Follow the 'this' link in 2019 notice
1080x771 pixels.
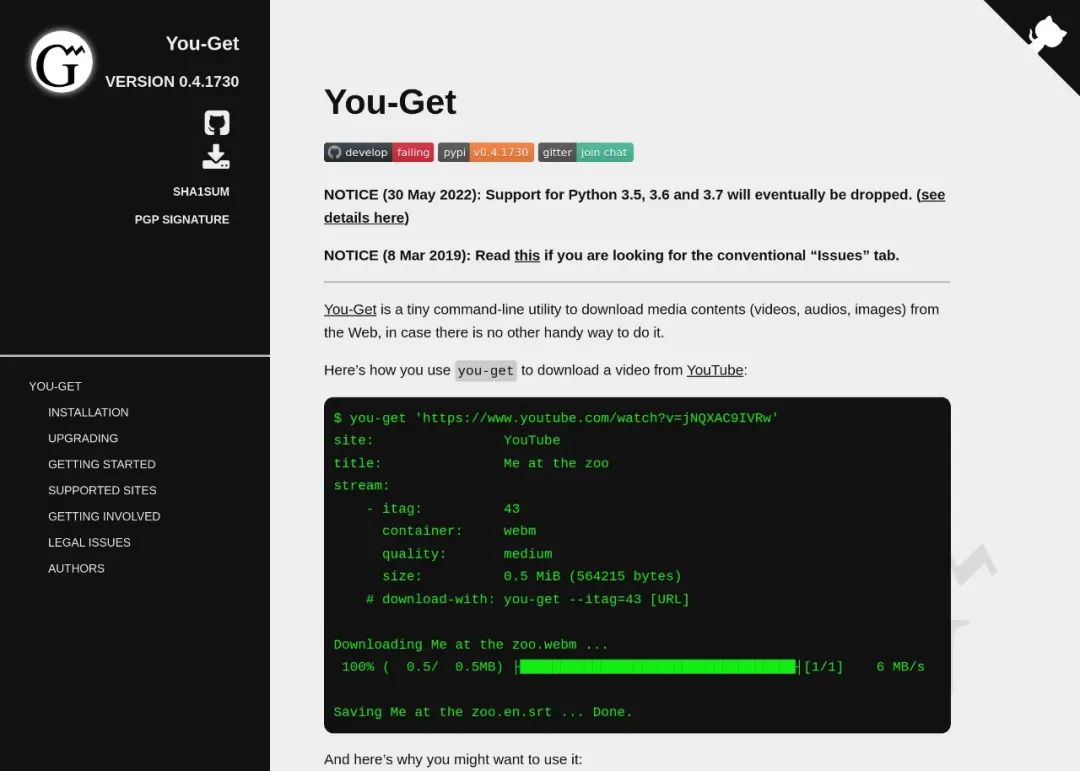527,256
